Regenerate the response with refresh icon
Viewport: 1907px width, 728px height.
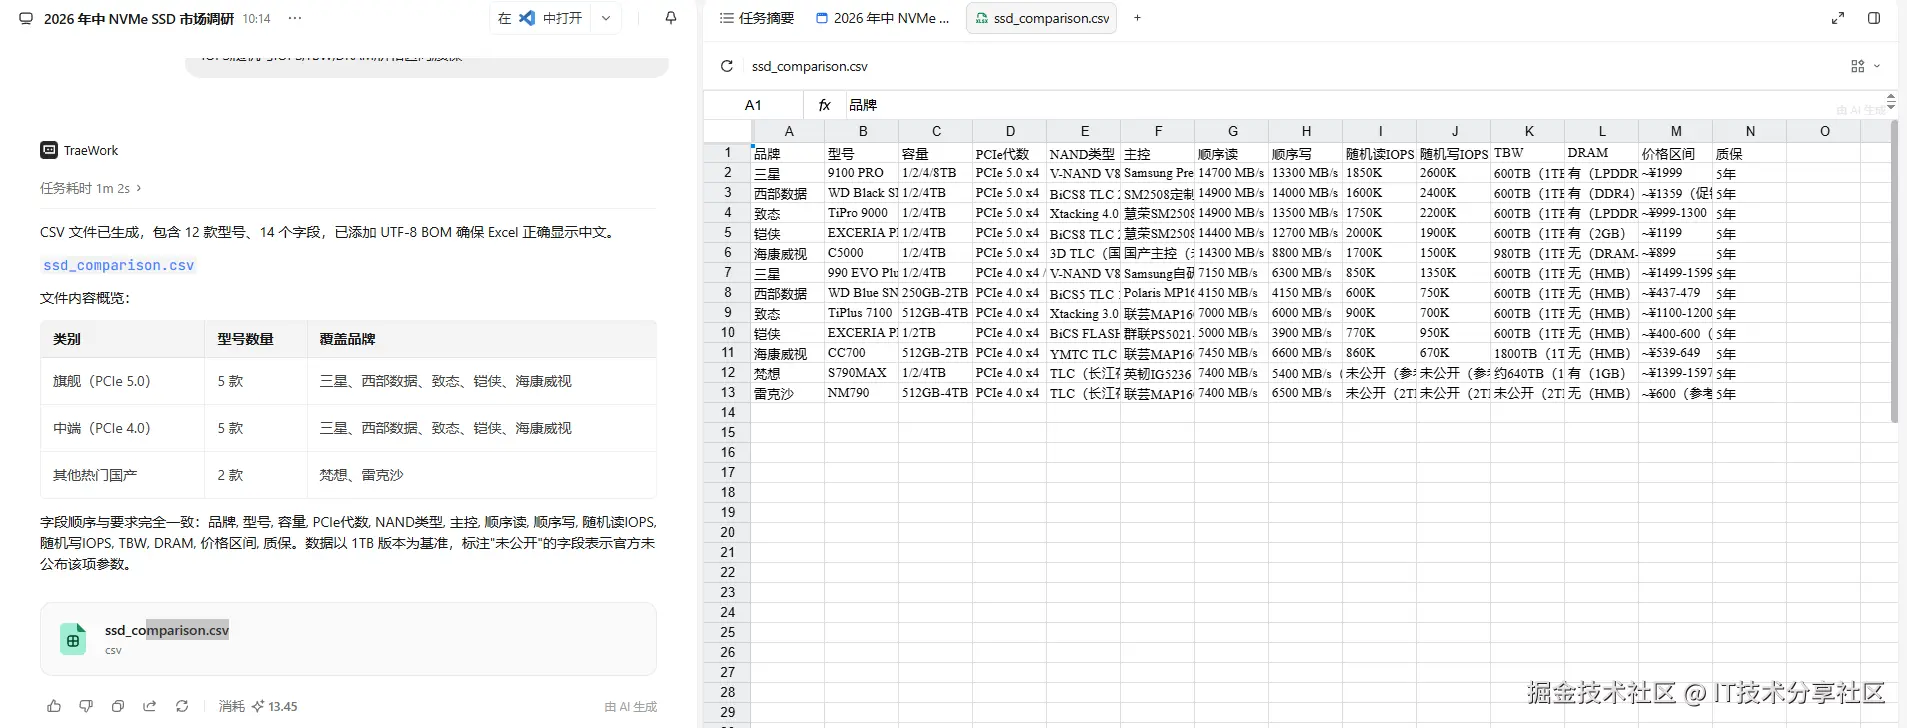(x=182, y=706)
